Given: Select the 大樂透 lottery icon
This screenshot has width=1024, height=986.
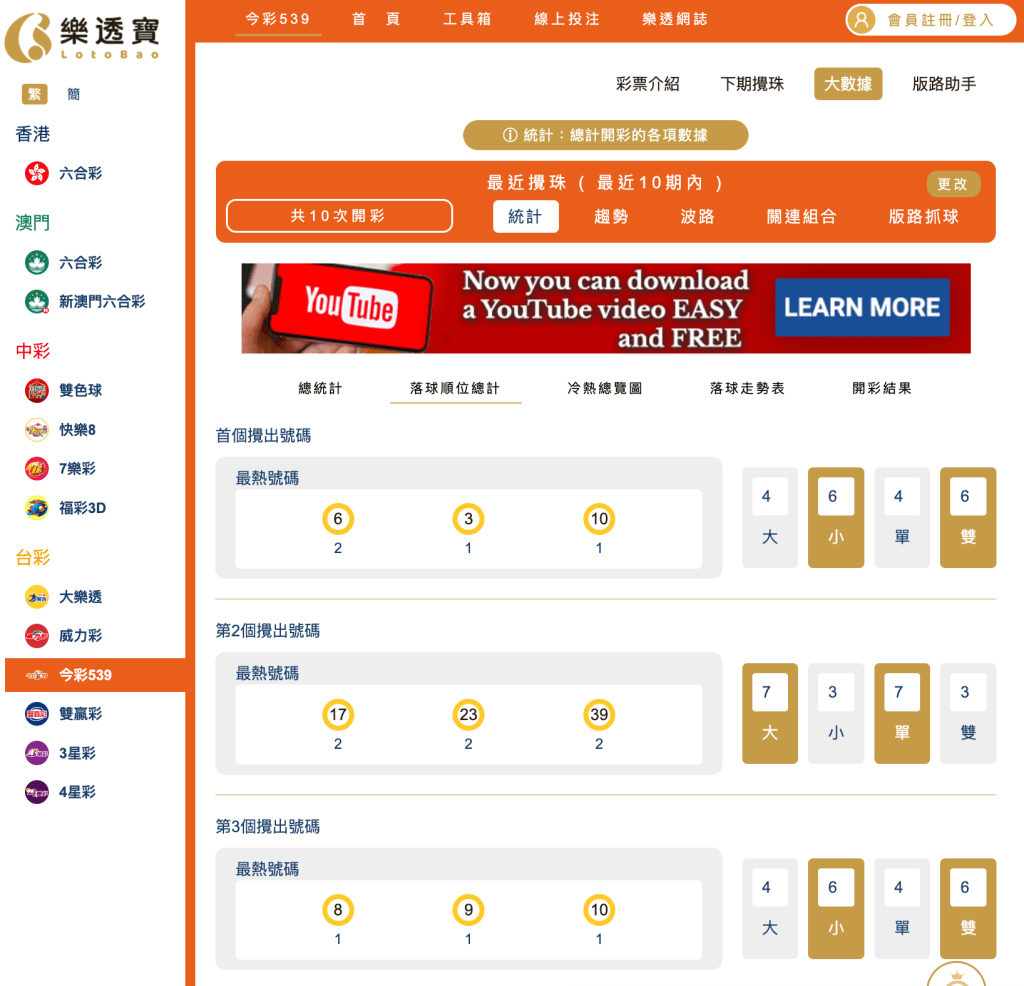Looking at the screenshot, I should click(x=37, y=597).
